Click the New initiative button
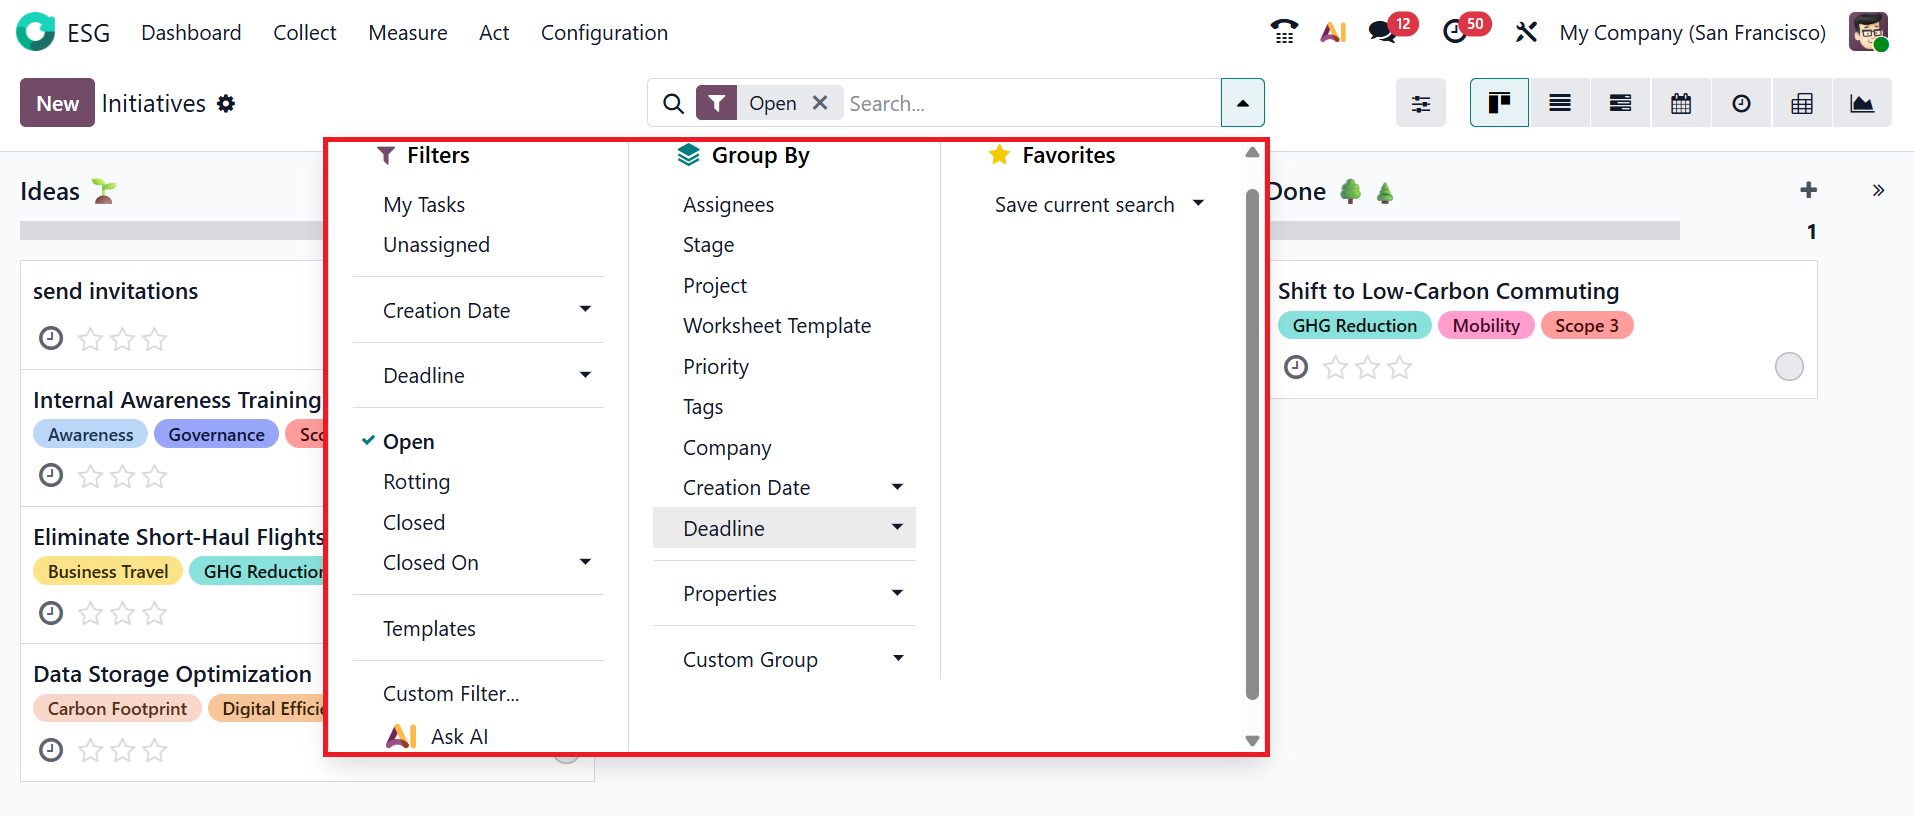 57,103
